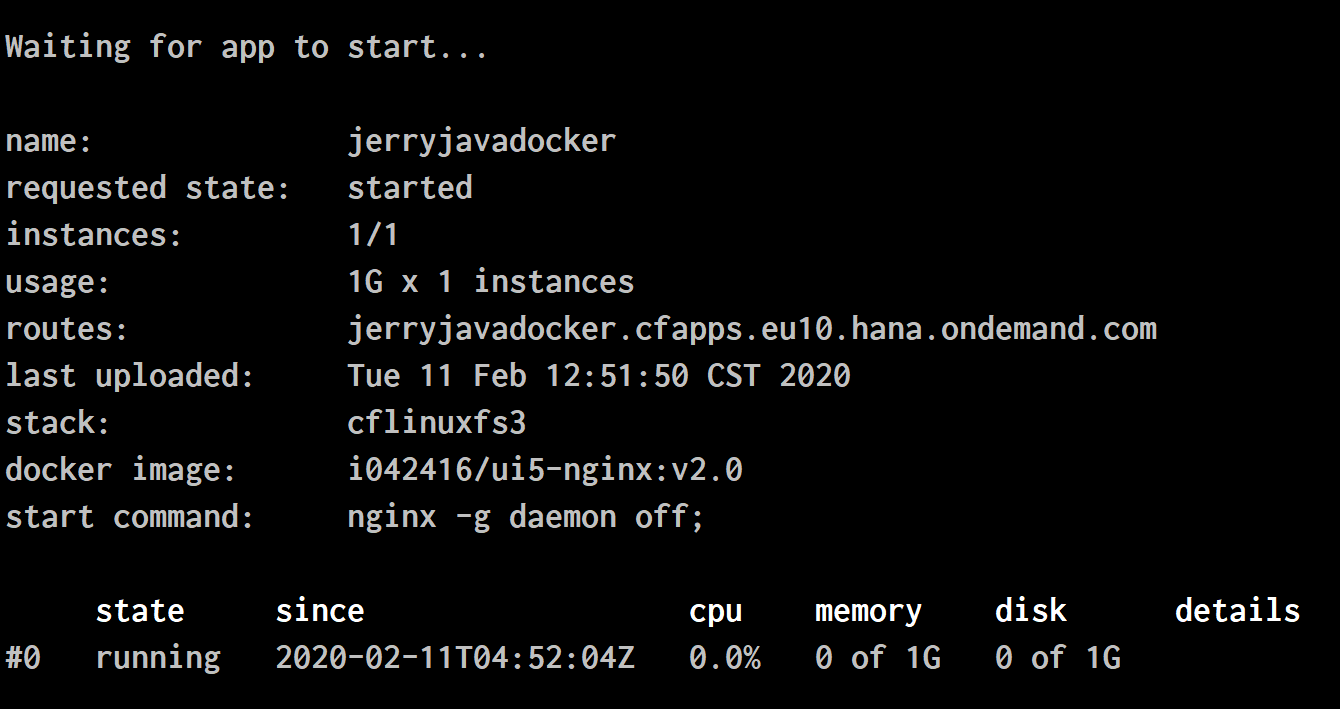This screenshot has width=1340, height=709.
Task: Click the since timestamp 2020-02-11T04:52:04Z
Action: coord(455,658)
